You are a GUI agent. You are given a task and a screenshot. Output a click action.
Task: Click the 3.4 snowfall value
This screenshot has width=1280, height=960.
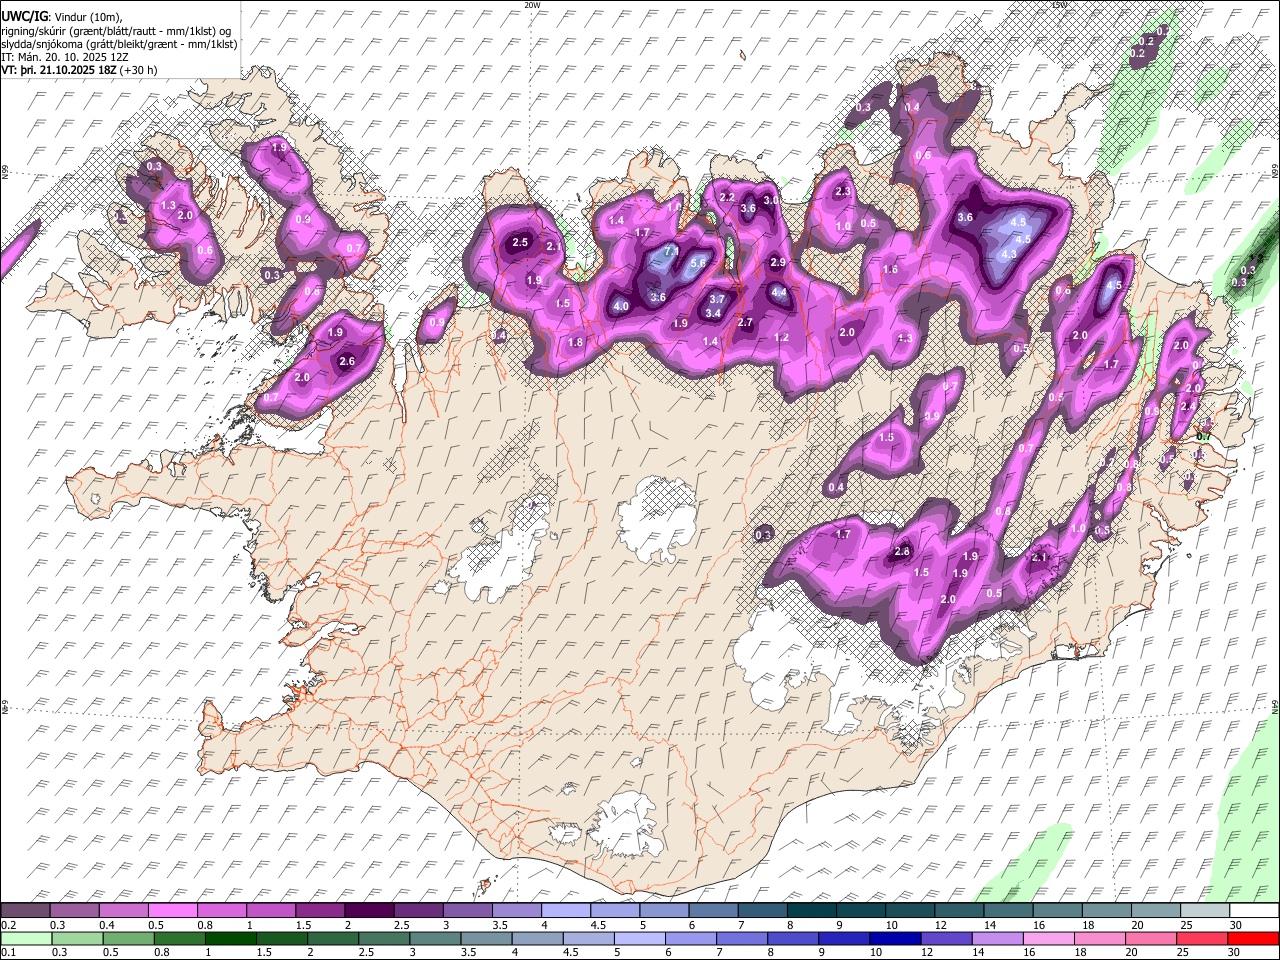tap(713, 313)
